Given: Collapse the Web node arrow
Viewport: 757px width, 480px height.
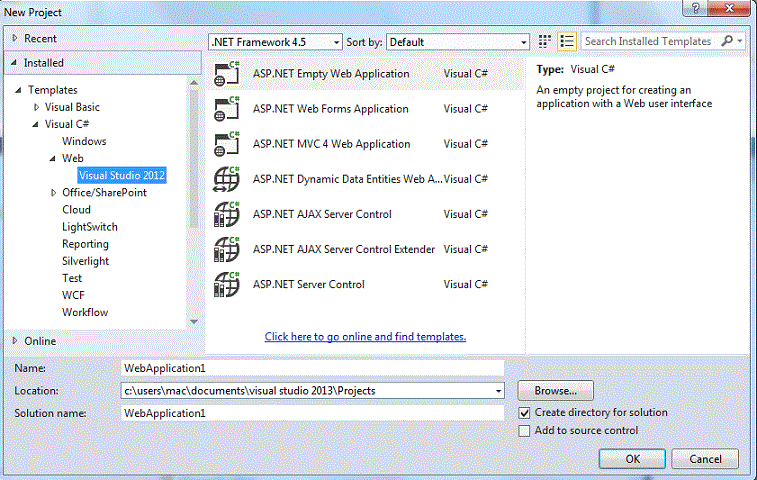Looking at the screenshot, I should point(53,158).
